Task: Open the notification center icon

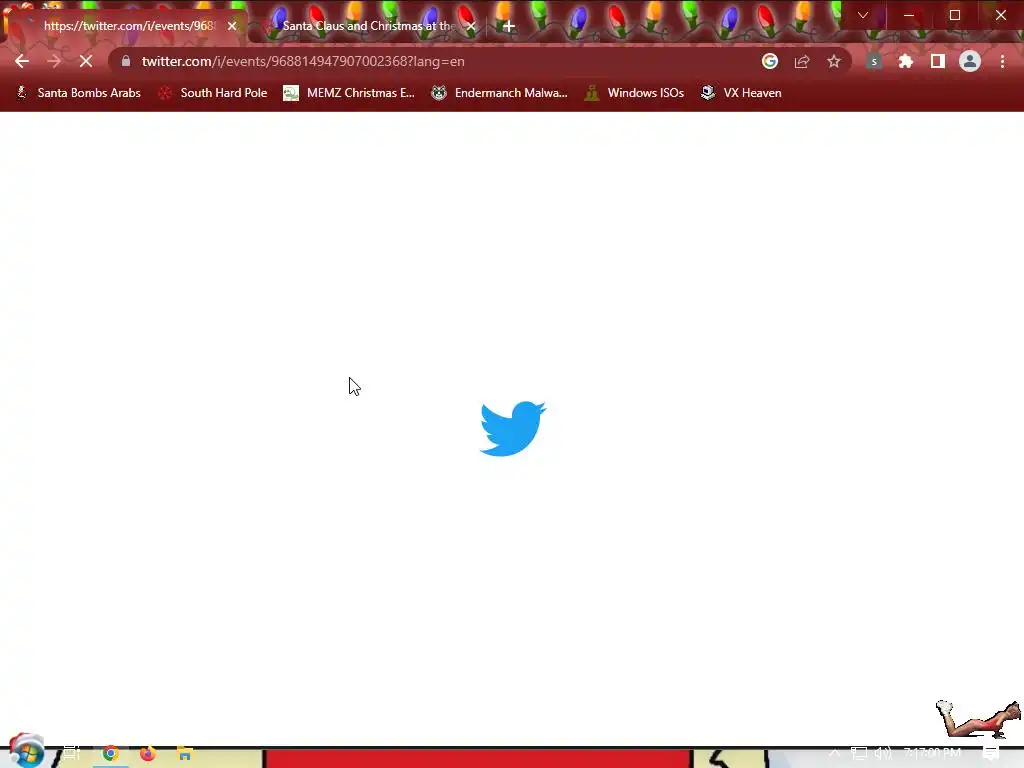Action: 991,753
